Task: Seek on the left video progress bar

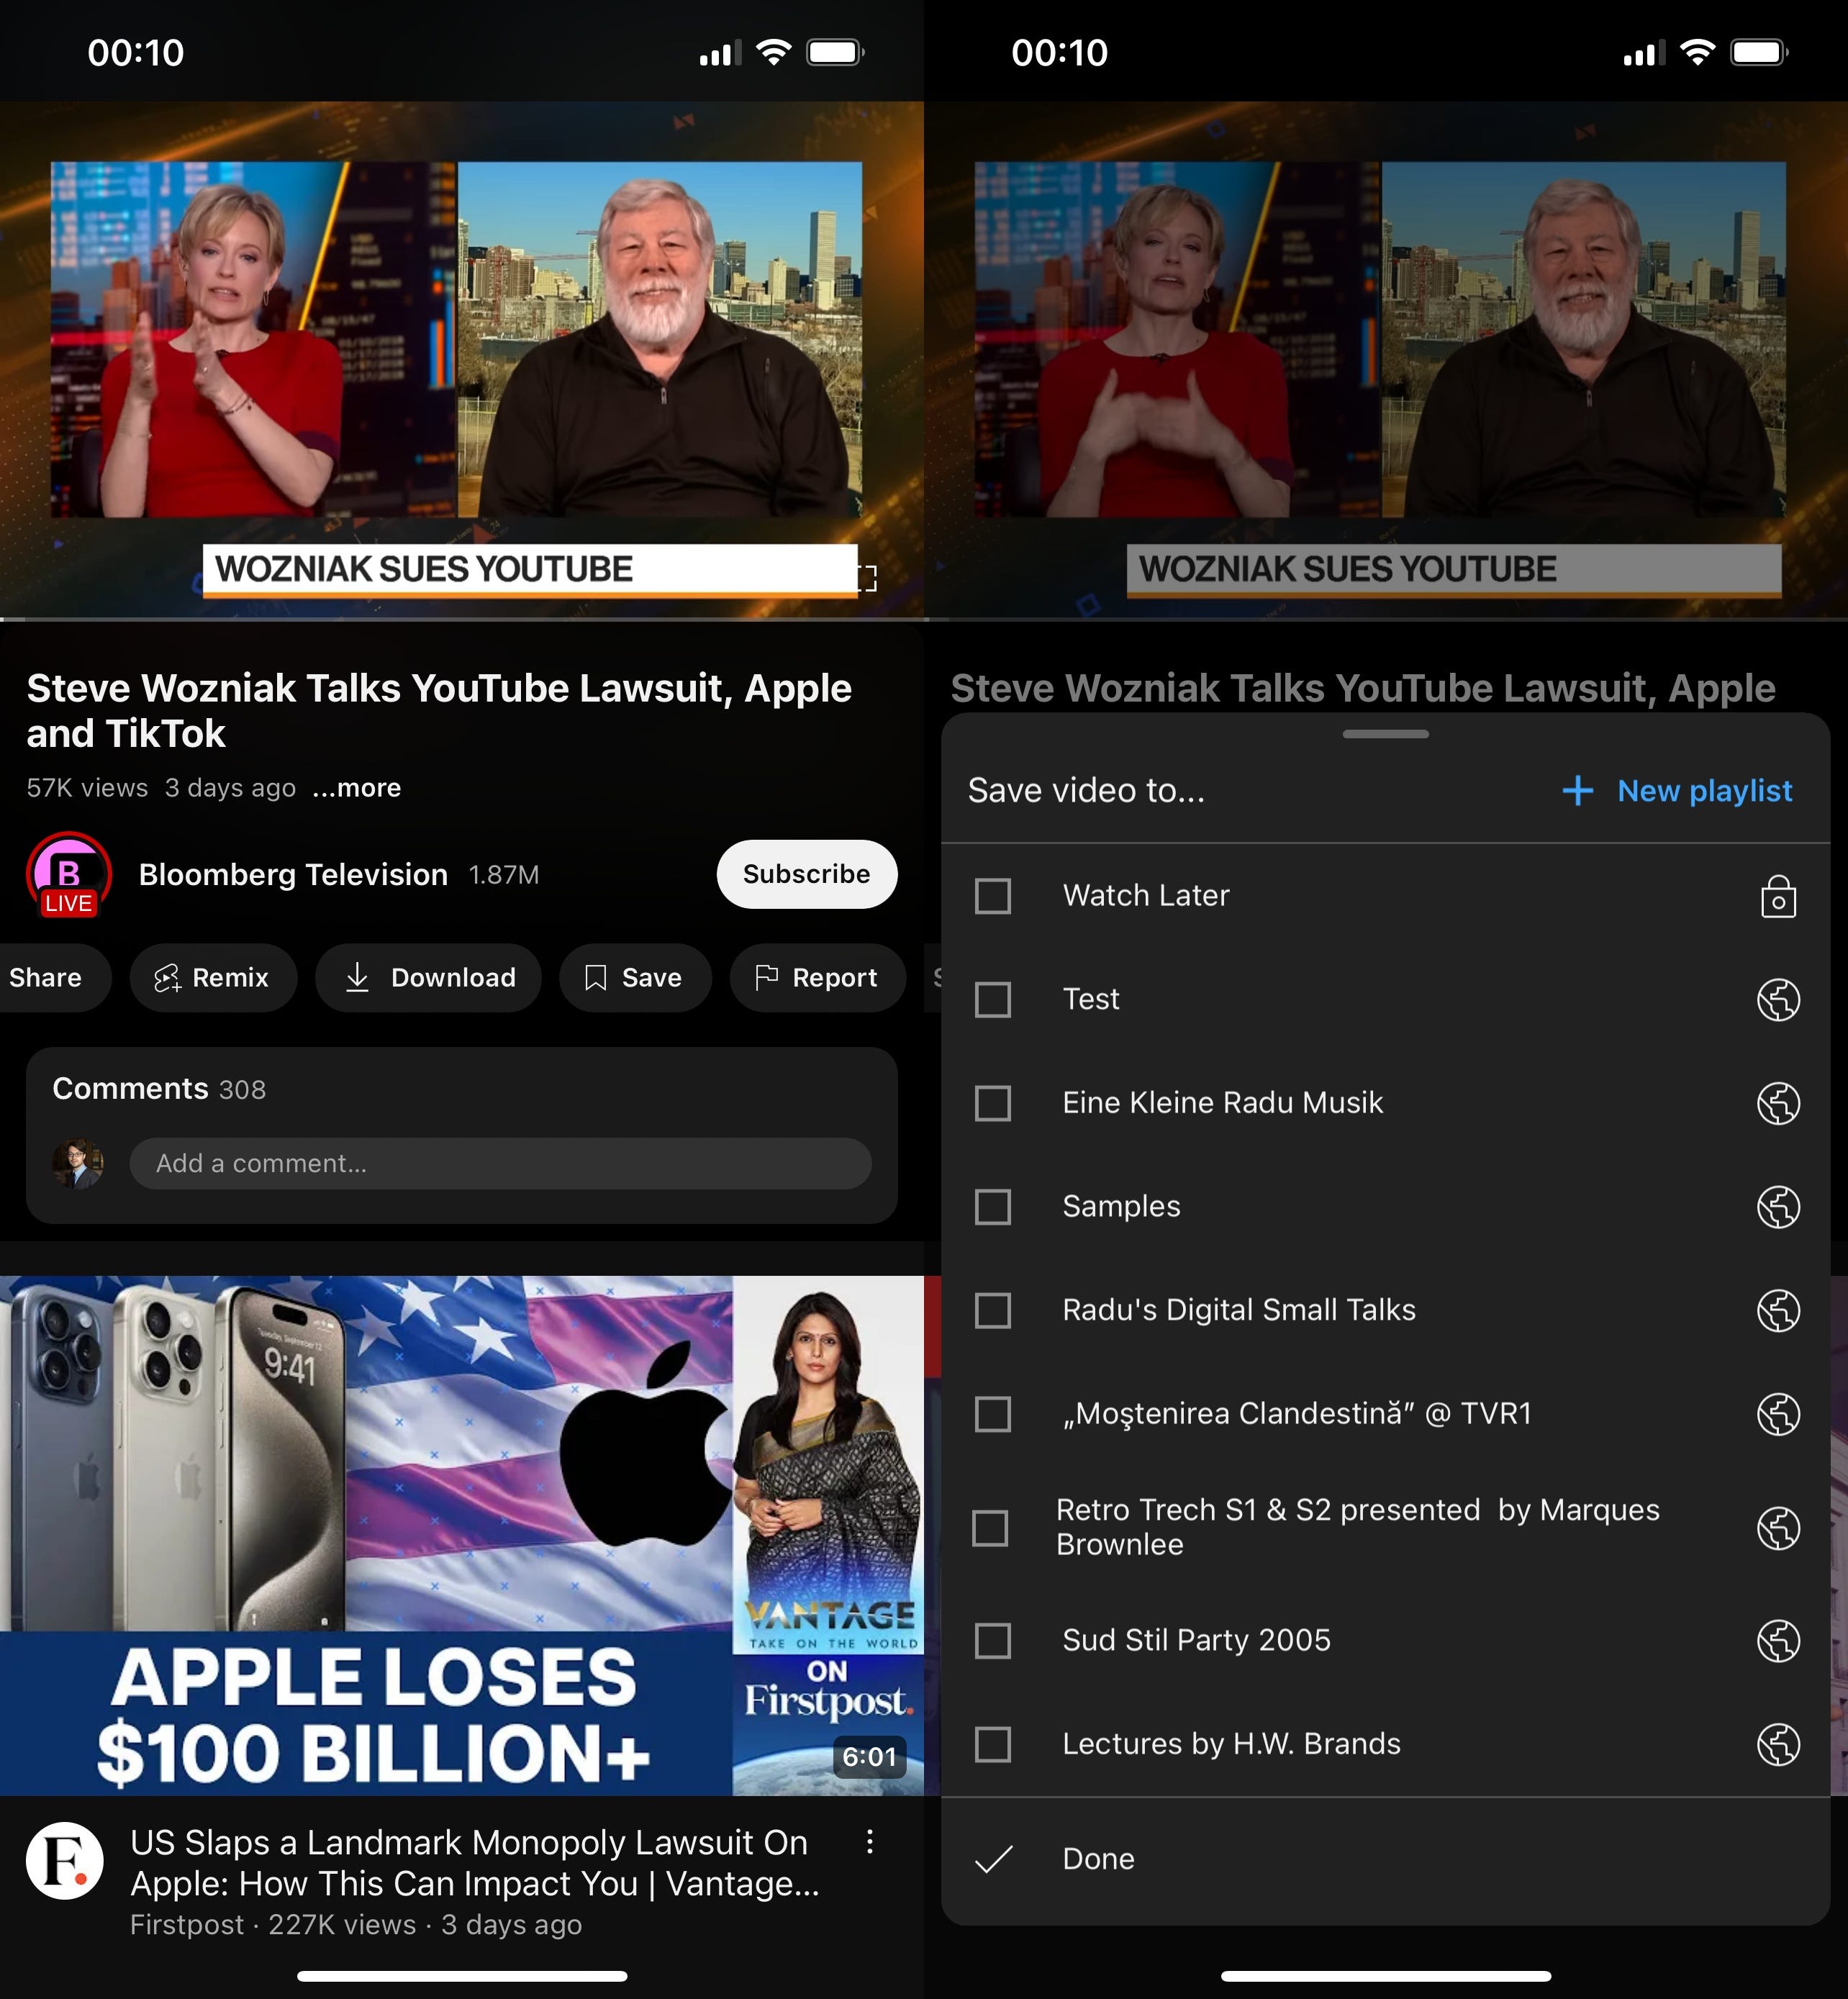Action: pyautogui.click(x=462, y=620)
